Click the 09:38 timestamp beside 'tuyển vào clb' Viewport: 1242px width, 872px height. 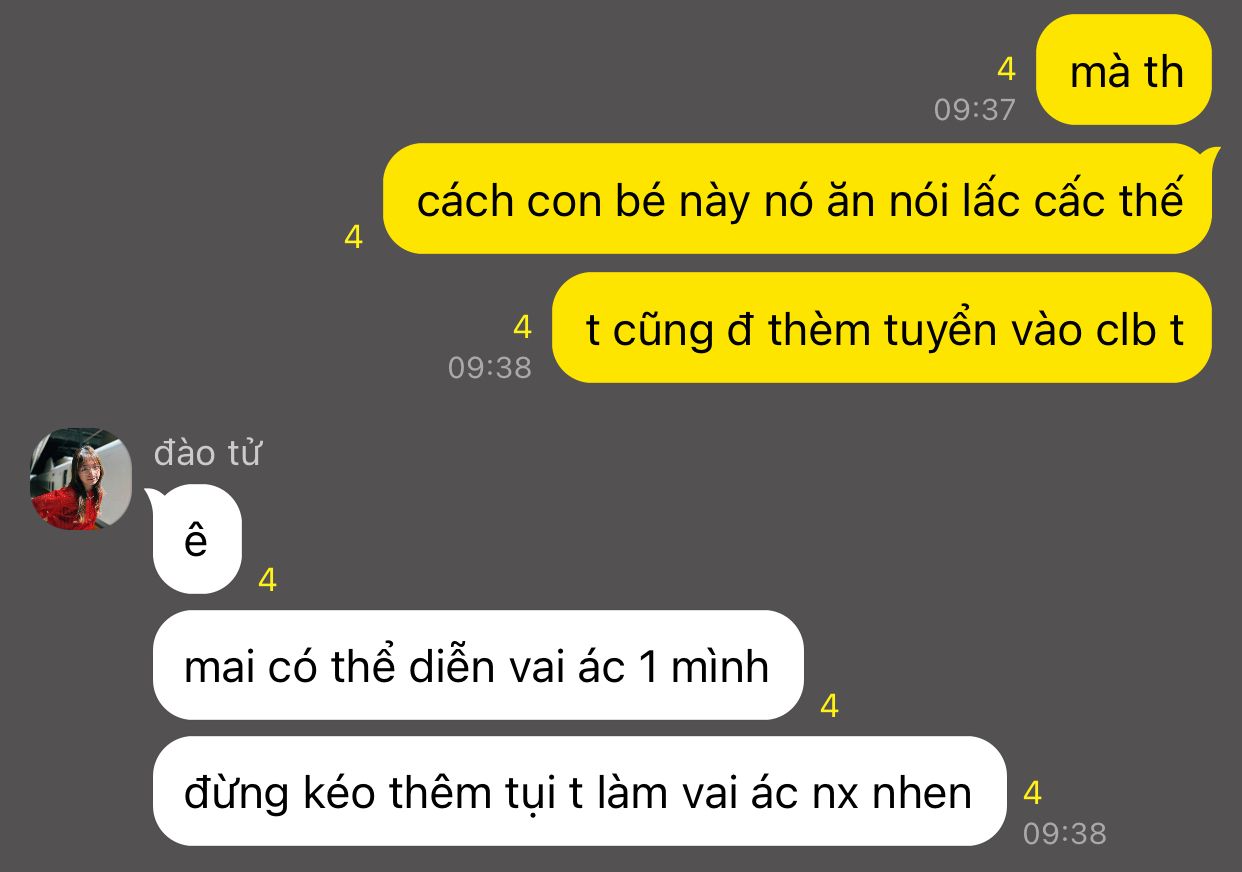(490, 367)
